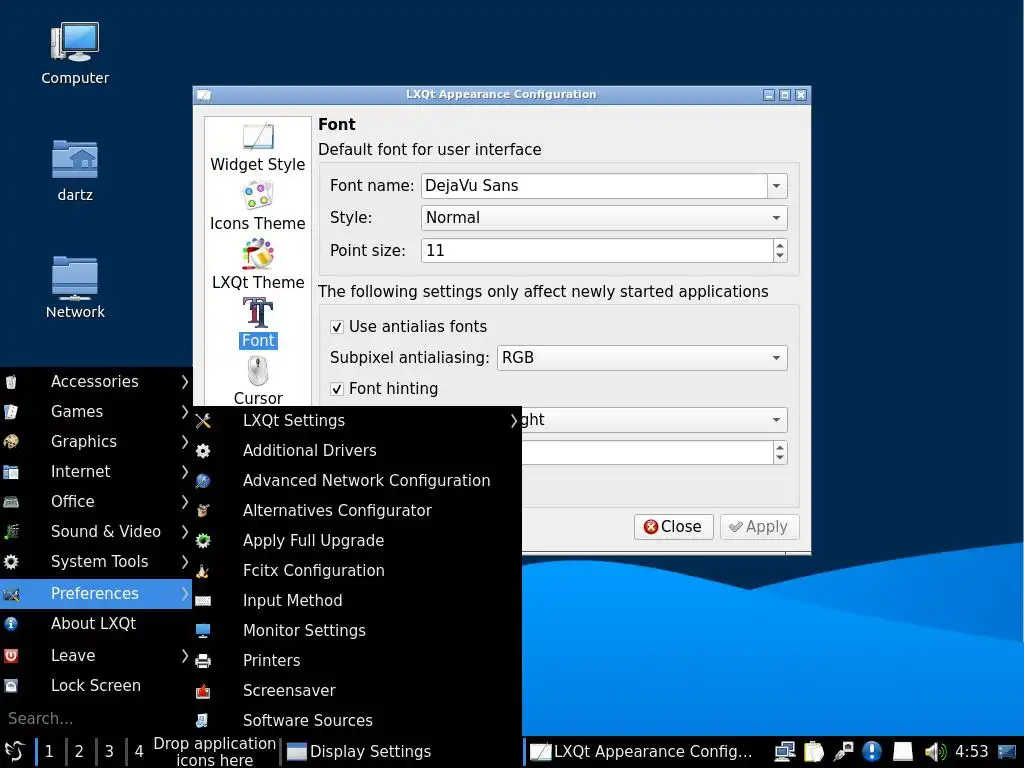Expand the Accessories submenu
The image size is (1024, 768).
pos(96,381)
